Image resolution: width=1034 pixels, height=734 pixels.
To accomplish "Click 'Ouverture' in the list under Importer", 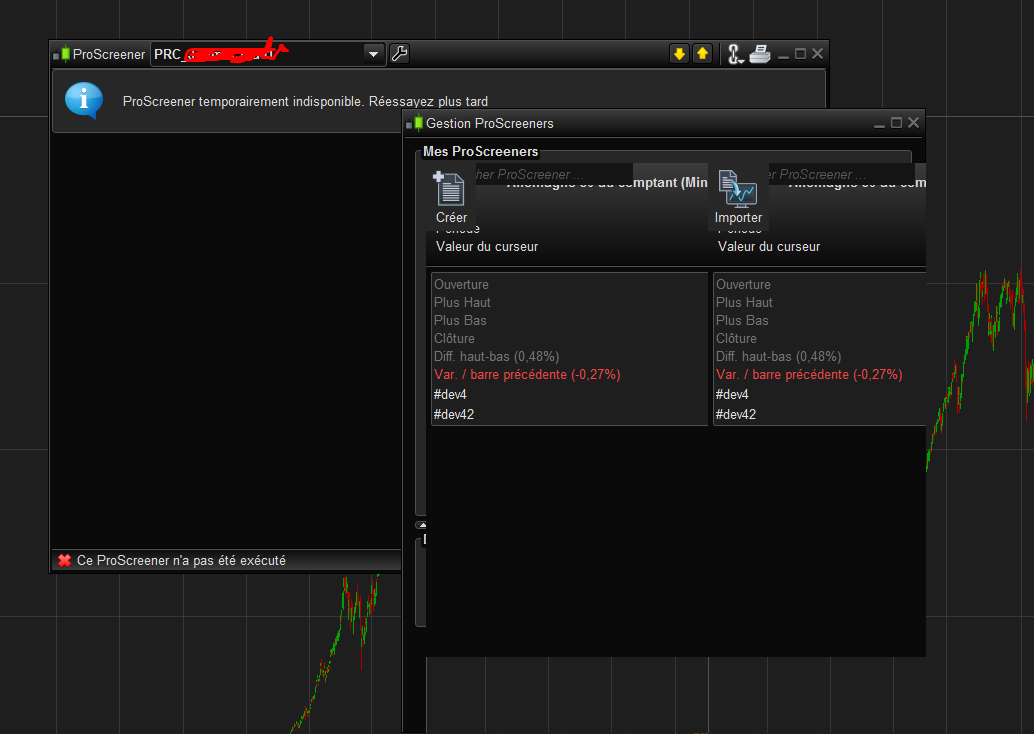I will [x=743, y=284].
